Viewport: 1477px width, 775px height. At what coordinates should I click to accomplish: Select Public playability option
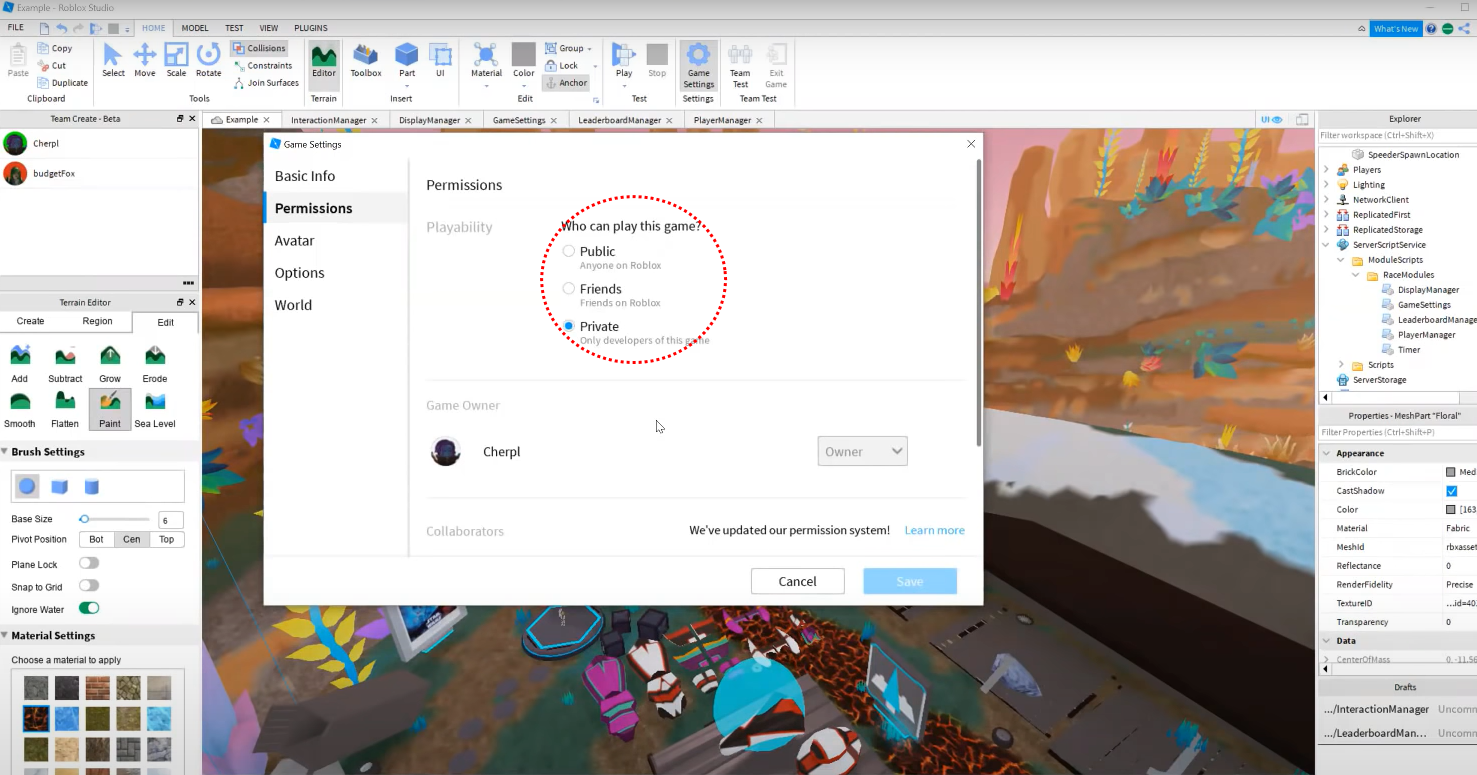[x=569, y=251]
